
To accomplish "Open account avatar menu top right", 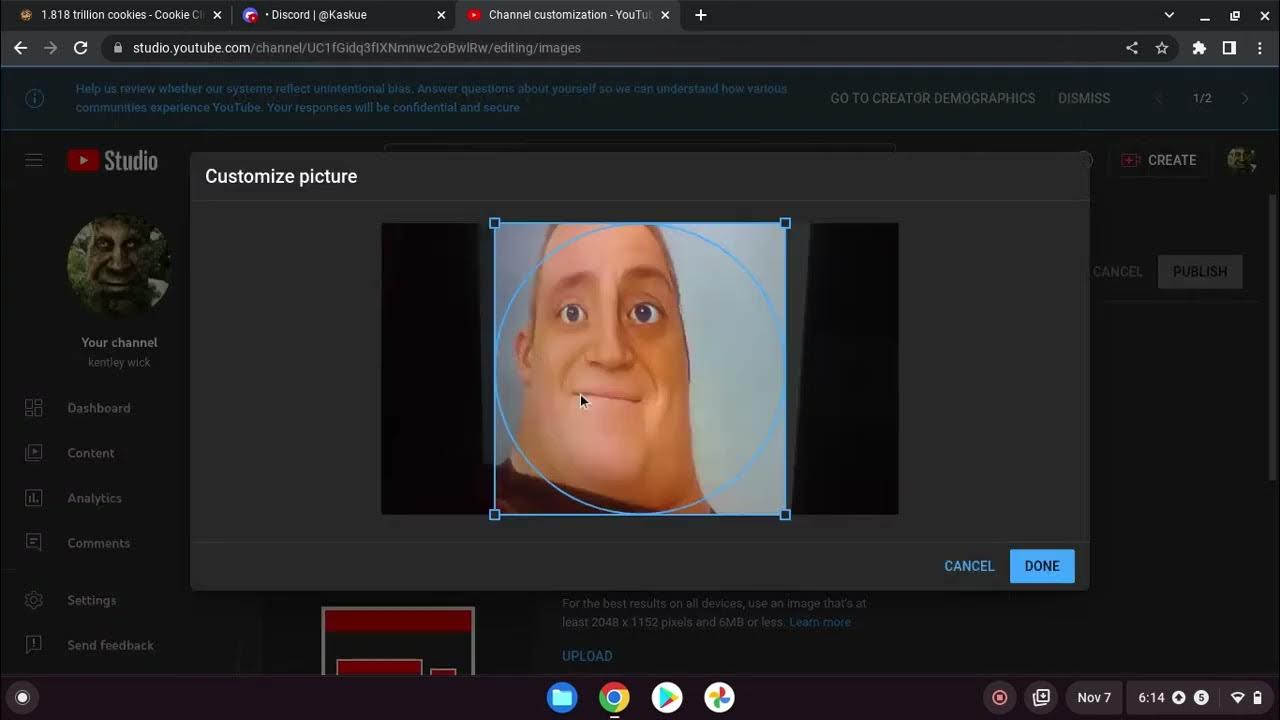I will pos(1241,160).
